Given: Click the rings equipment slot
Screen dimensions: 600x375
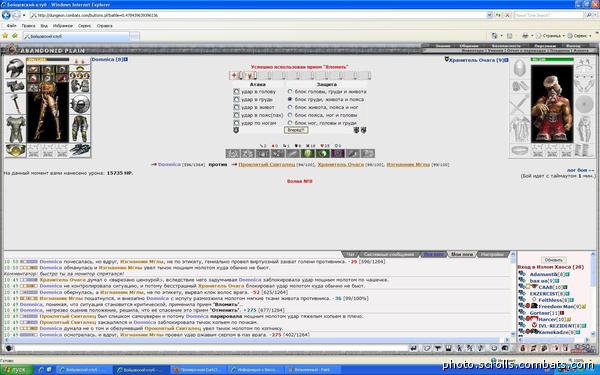Looking at the screenshot, I should pyautogui.click(x=80, y=75).
